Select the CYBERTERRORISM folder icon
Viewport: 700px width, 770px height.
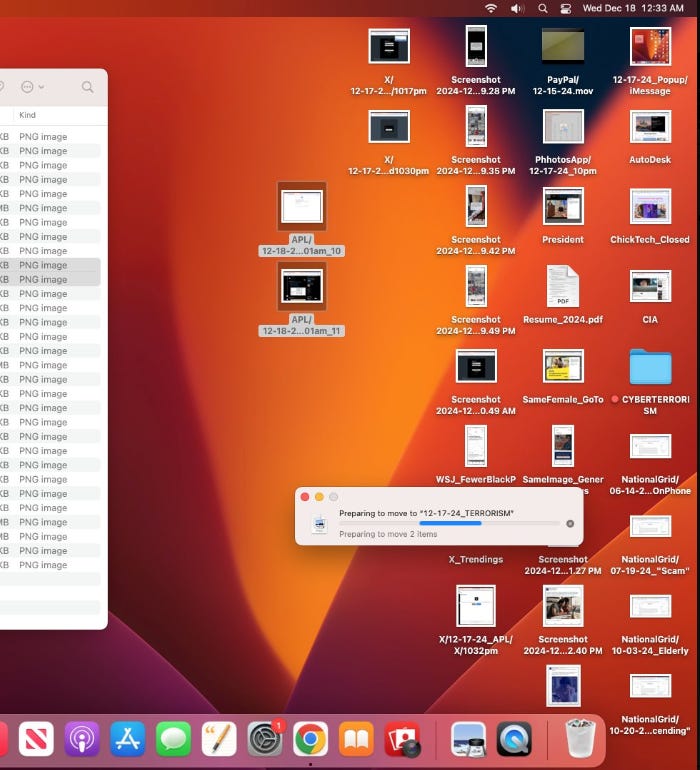650,366
